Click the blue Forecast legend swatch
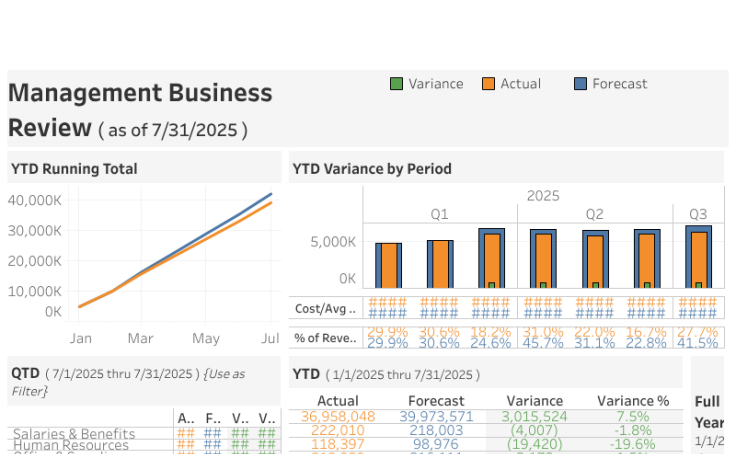Image resolution: width=736 pixels, height=454 pixels. pos(580,84)
